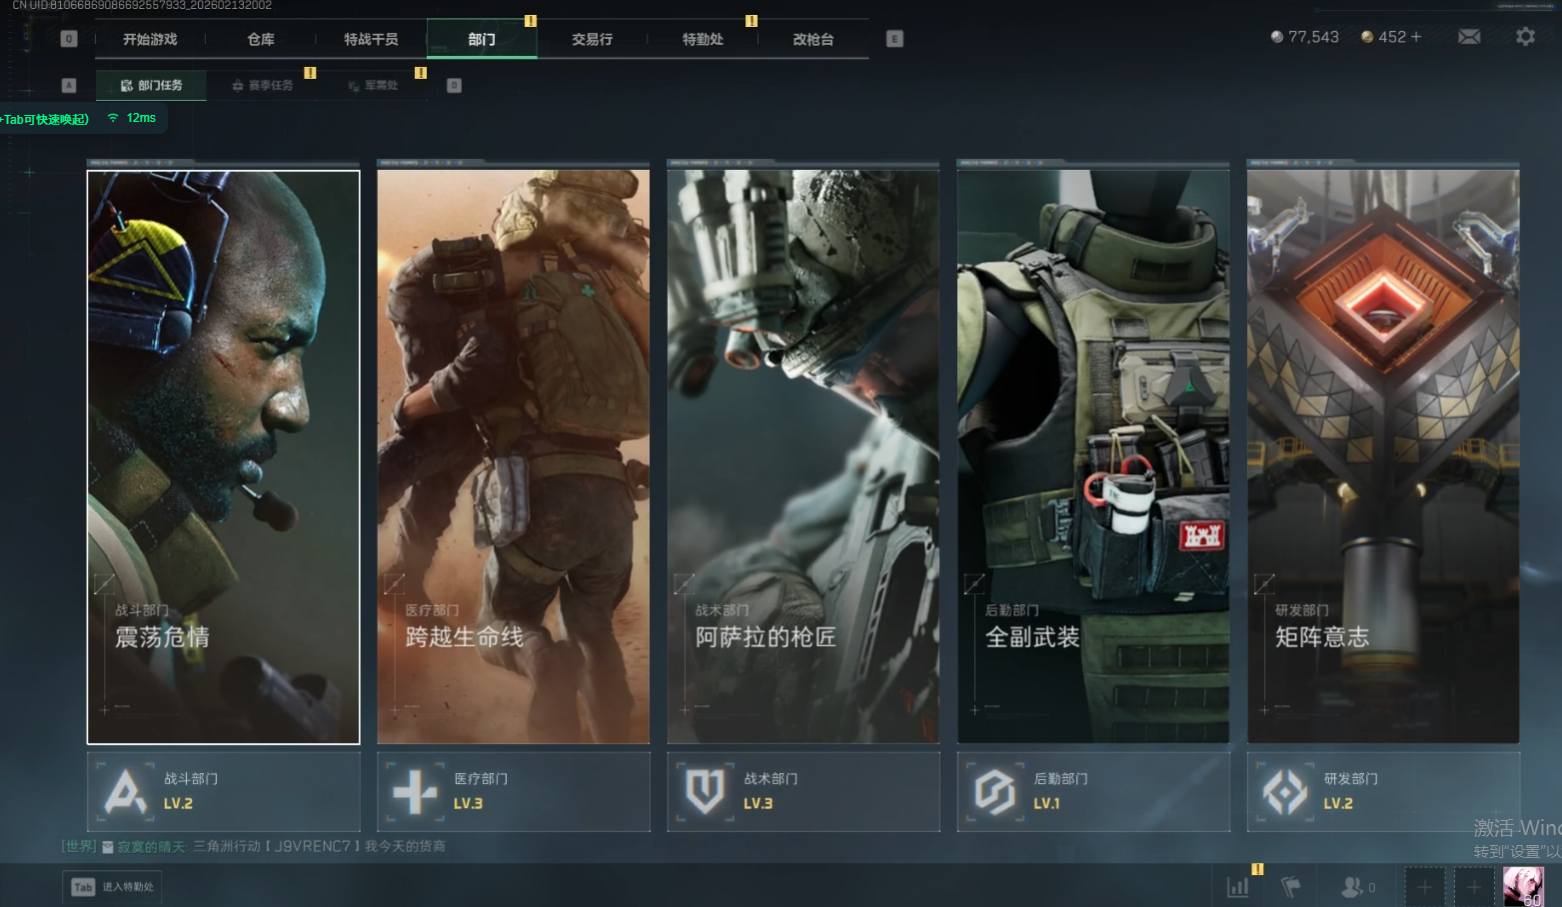Click expand icon on 矩阵意志 card
The height and width of the screenshot is (907, 1562).
pos(1264,583)
